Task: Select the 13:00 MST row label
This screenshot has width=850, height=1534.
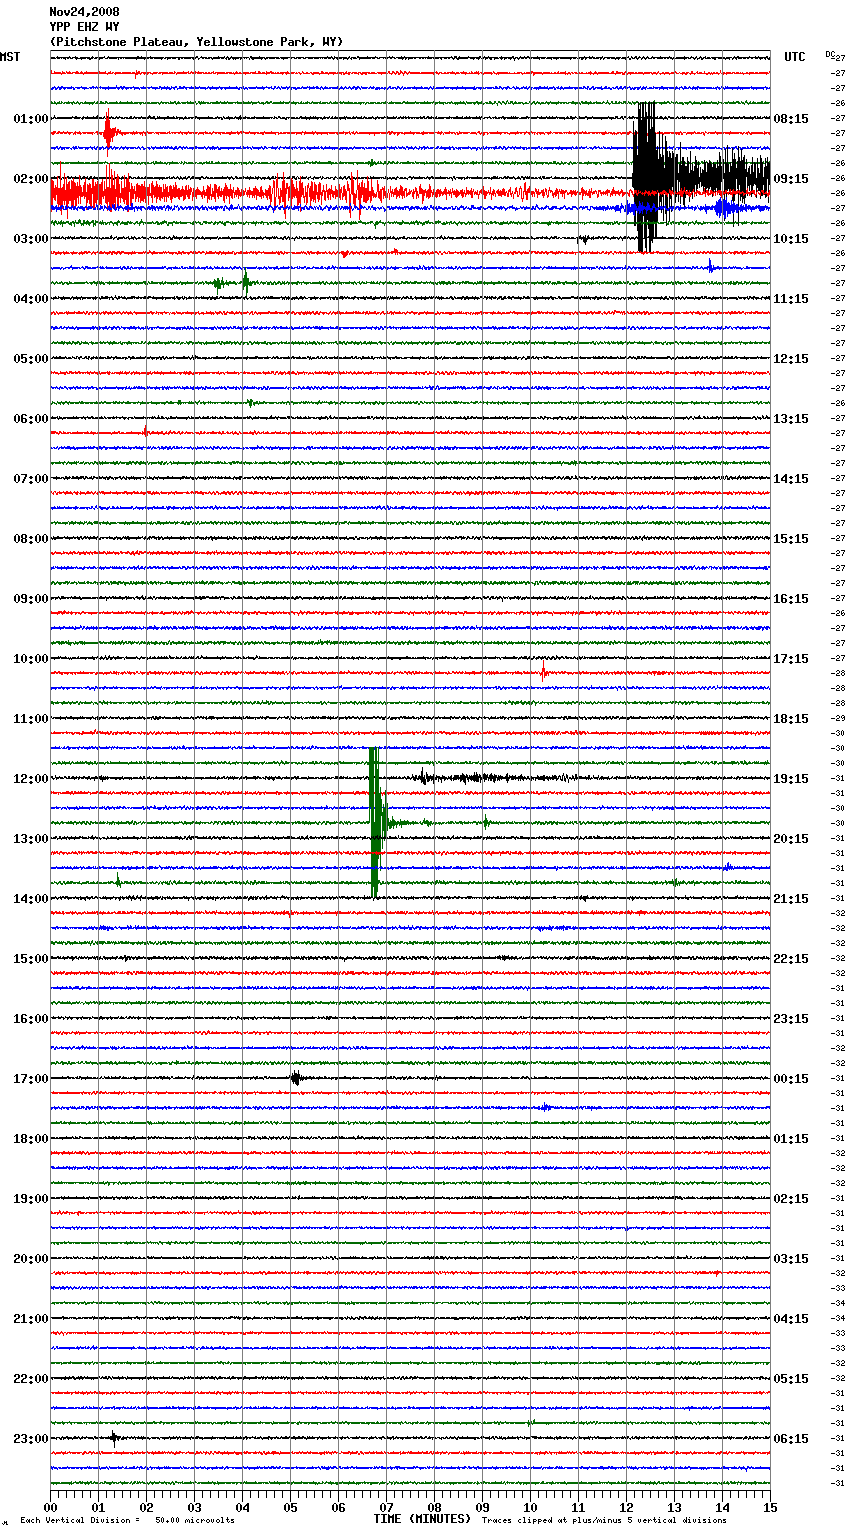Action: pos(30,839)
